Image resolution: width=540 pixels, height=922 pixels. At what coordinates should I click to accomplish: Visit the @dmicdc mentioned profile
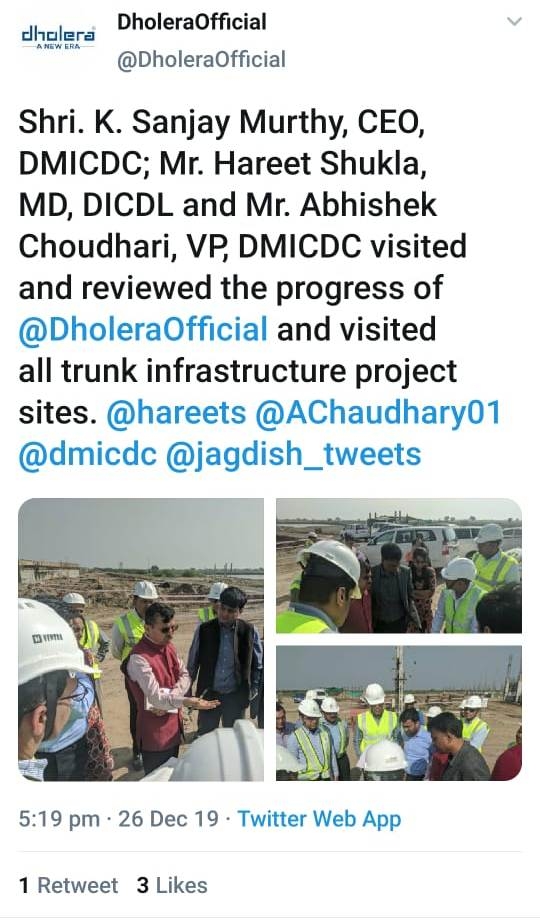pyautogui.click(x=88, y=455)
